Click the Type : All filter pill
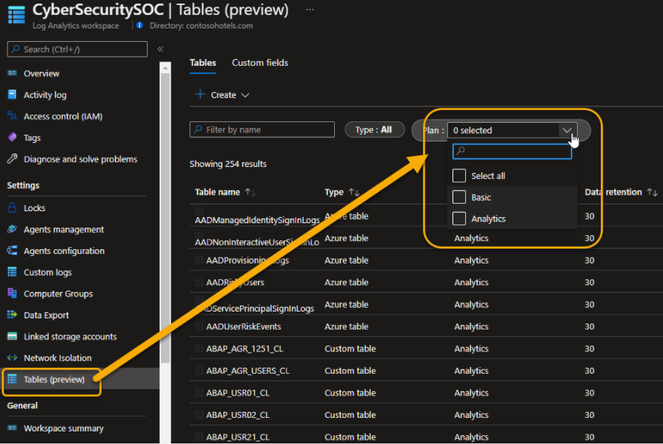 point(374,130)
